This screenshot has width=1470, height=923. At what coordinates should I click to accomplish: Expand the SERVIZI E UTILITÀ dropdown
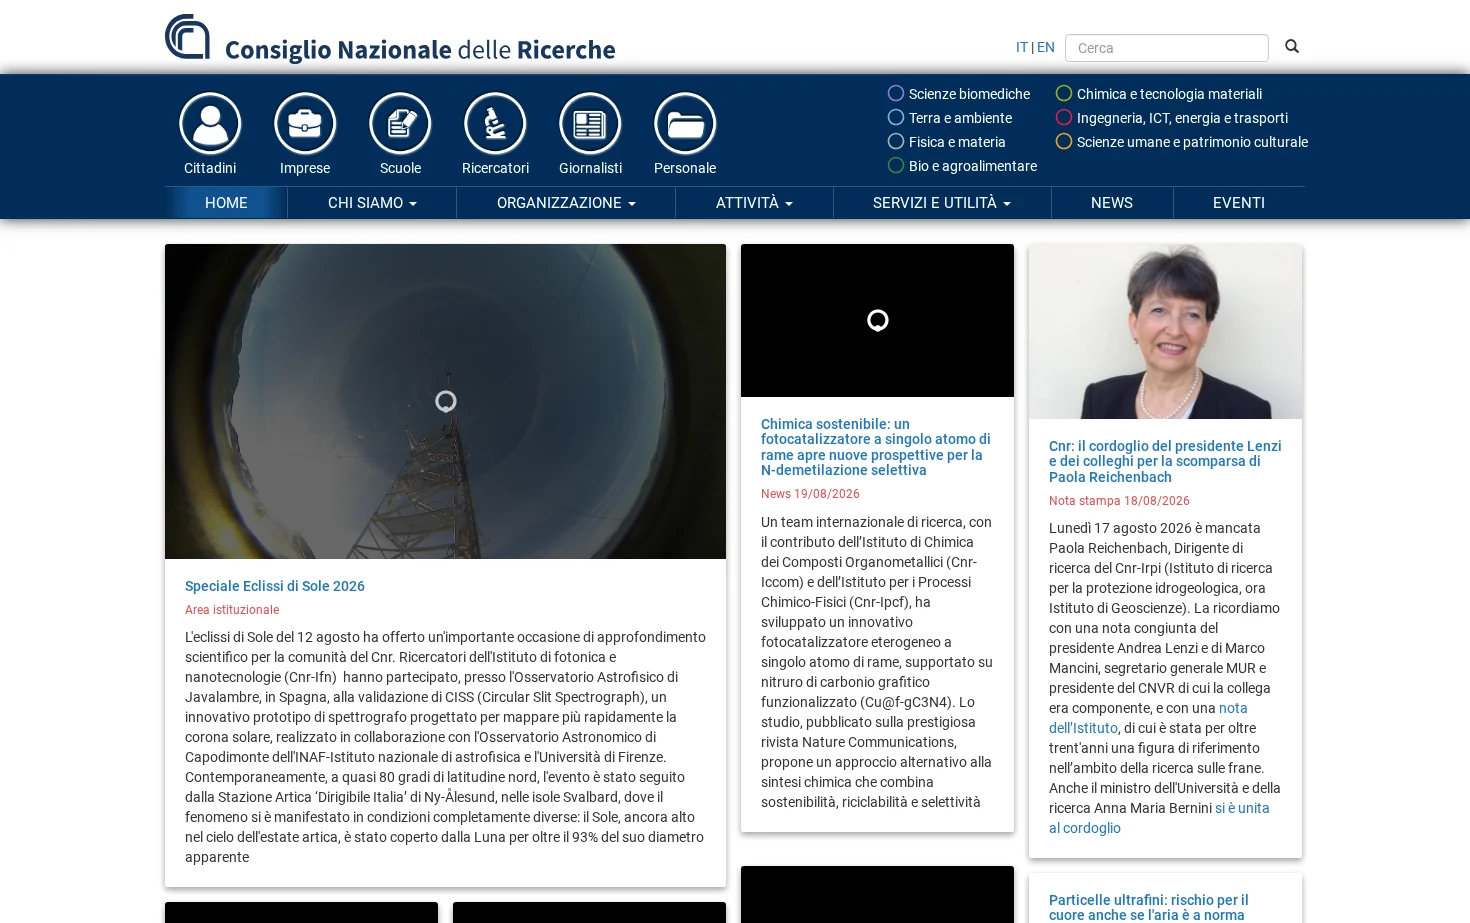coord(942,203)
